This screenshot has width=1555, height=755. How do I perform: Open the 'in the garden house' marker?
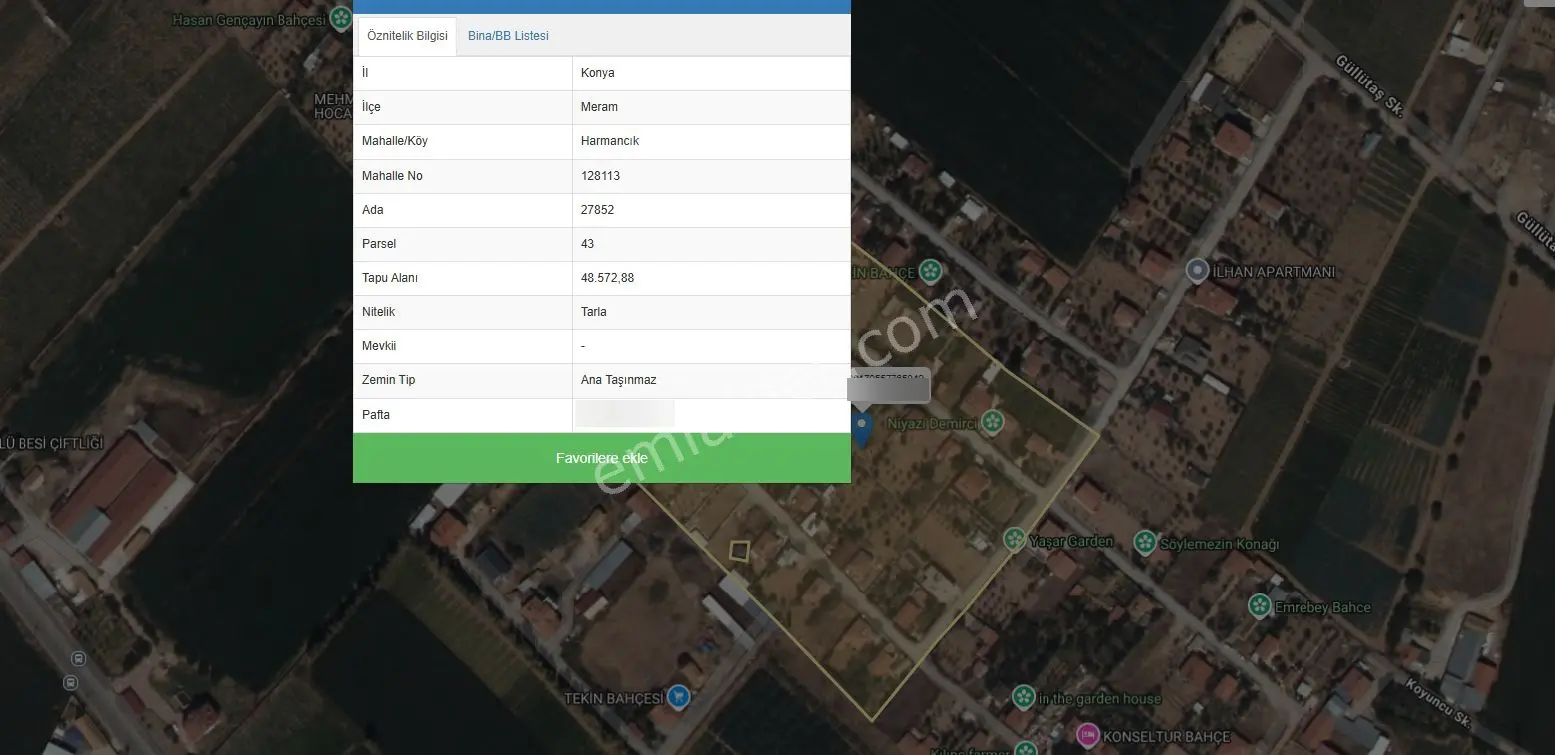[x=1023, y=697]
